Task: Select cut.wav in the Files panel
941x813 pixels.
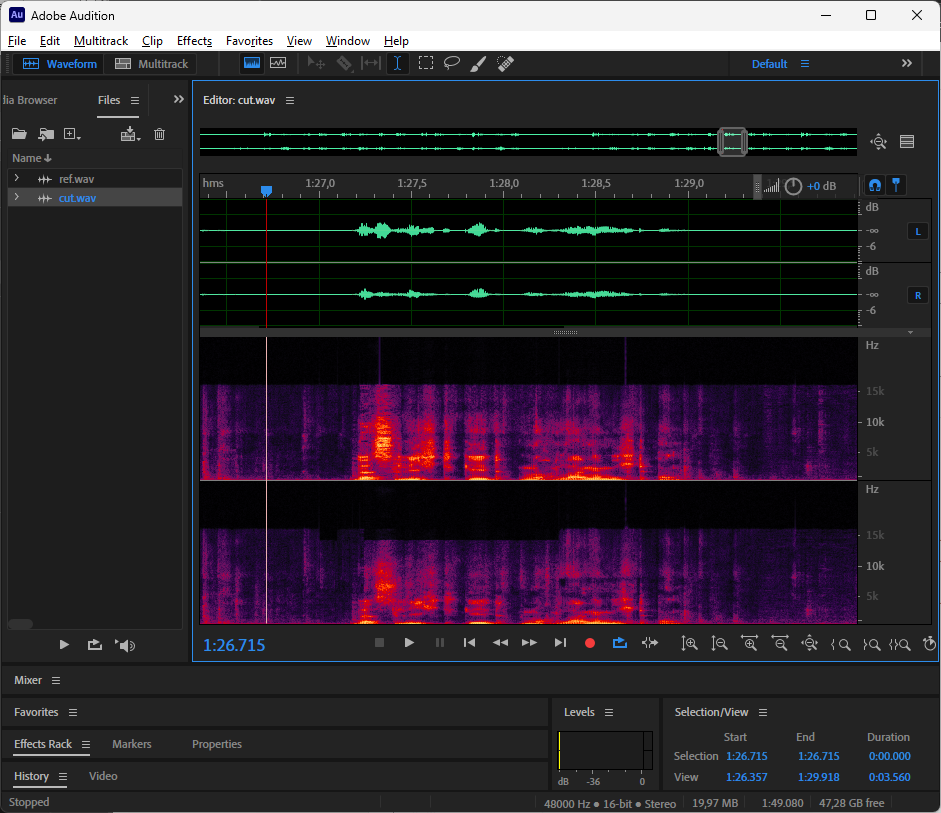Action: coord(77,198)
